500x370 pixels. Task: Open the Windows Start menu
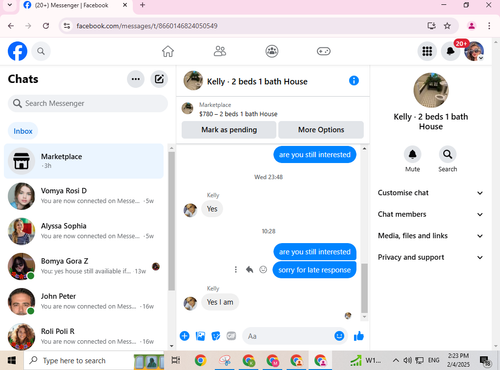[12, 360]
